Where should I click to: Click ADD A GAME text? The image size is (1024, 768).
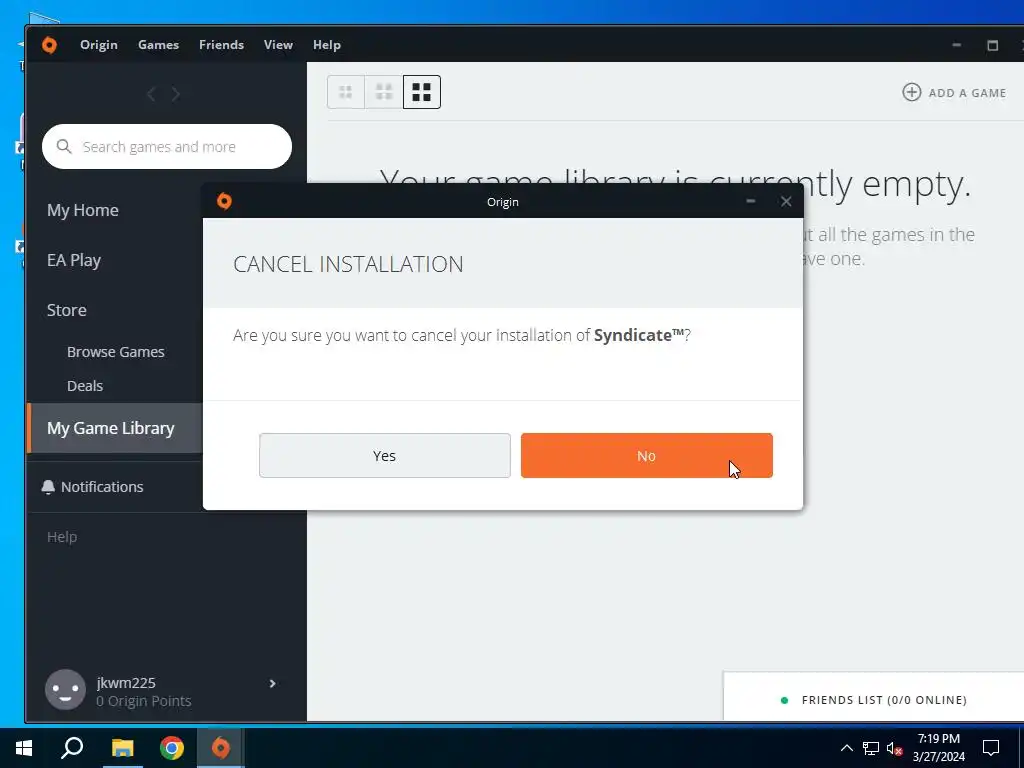pos(967,93)
